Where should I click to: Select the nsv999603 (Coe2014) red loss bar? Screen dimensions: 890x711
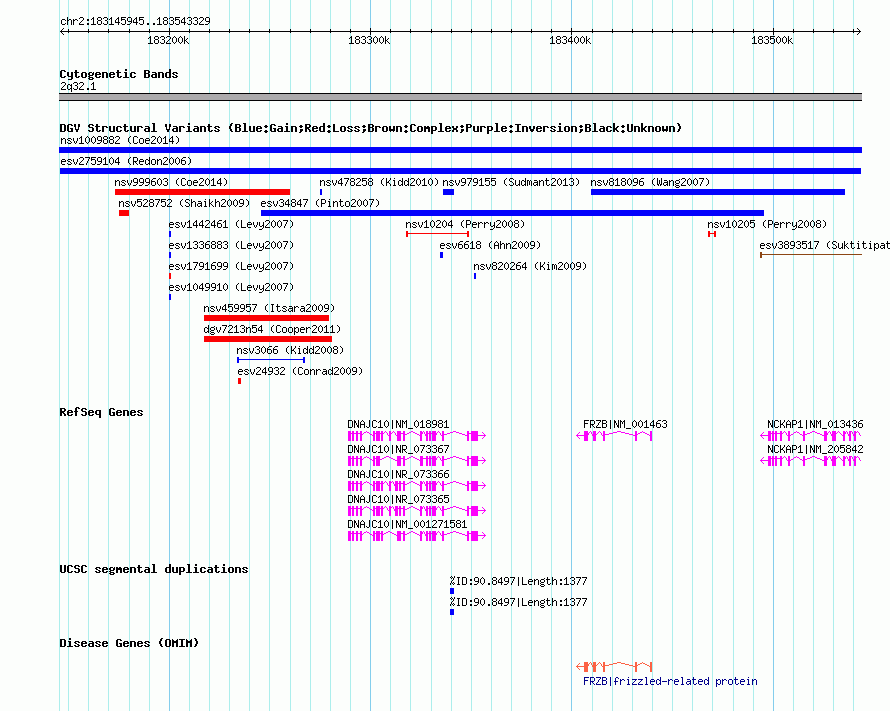[202, 192]
